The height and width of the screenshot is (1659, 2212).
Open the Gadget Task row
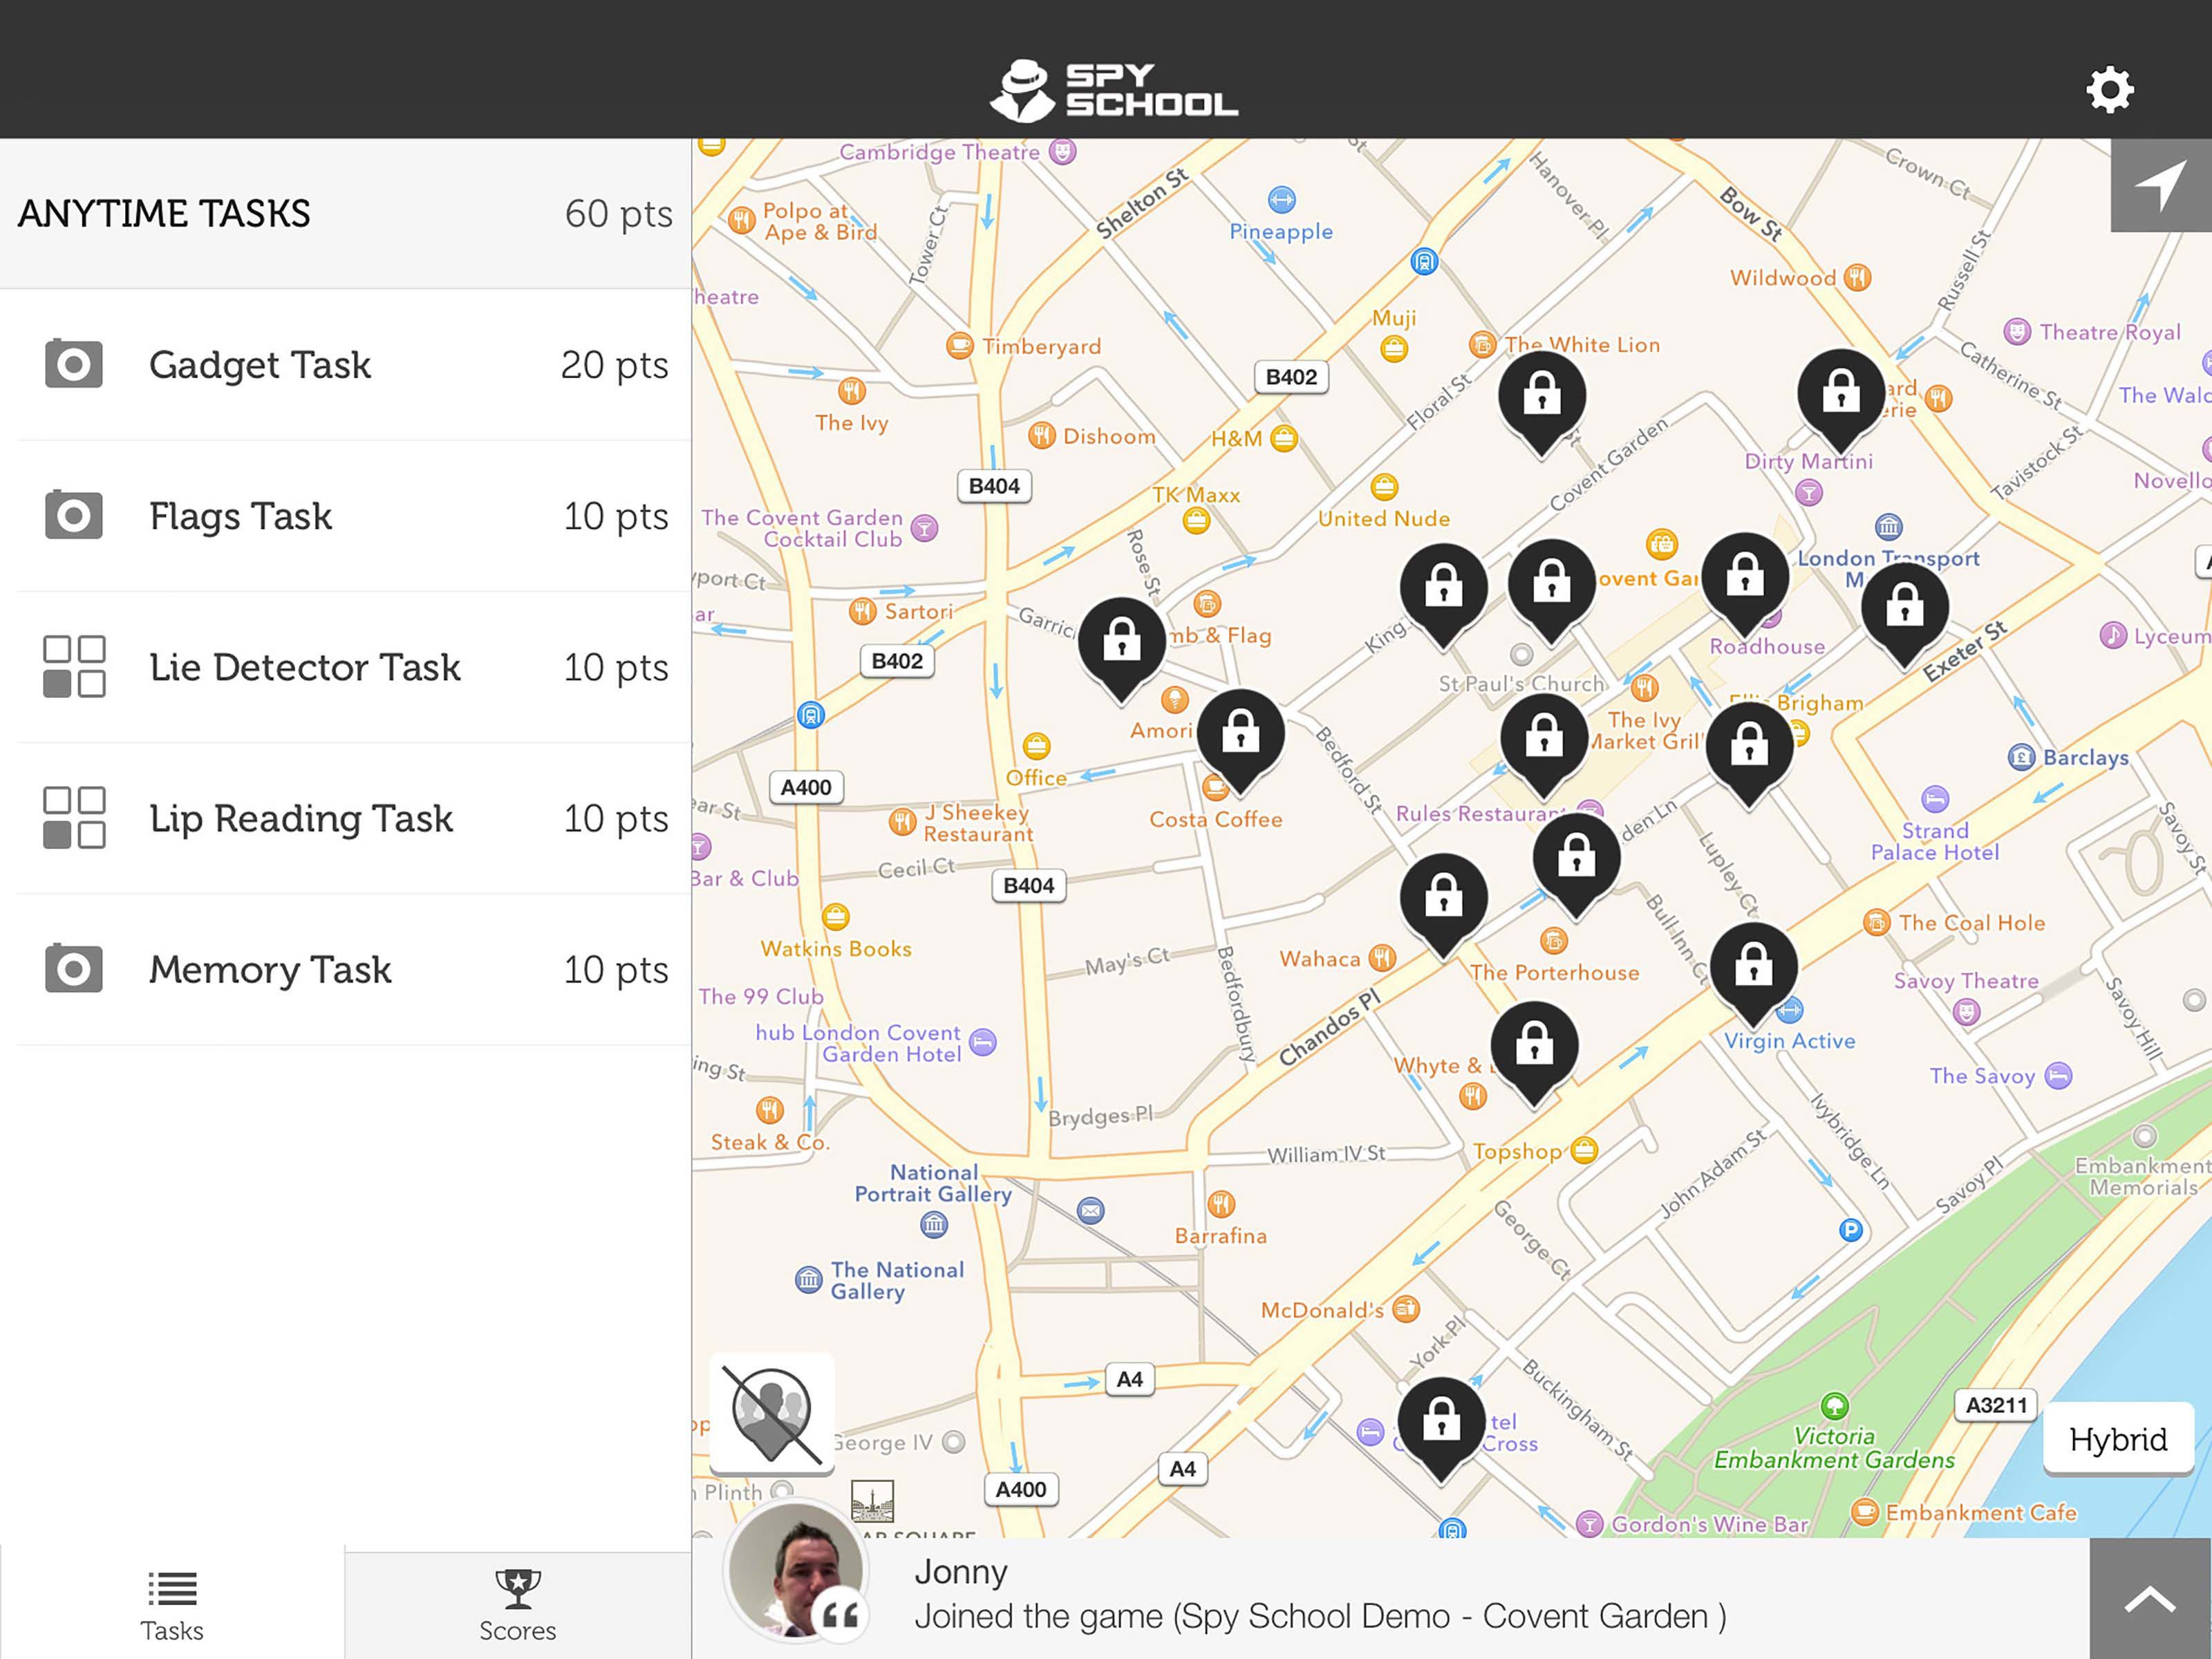345,365
